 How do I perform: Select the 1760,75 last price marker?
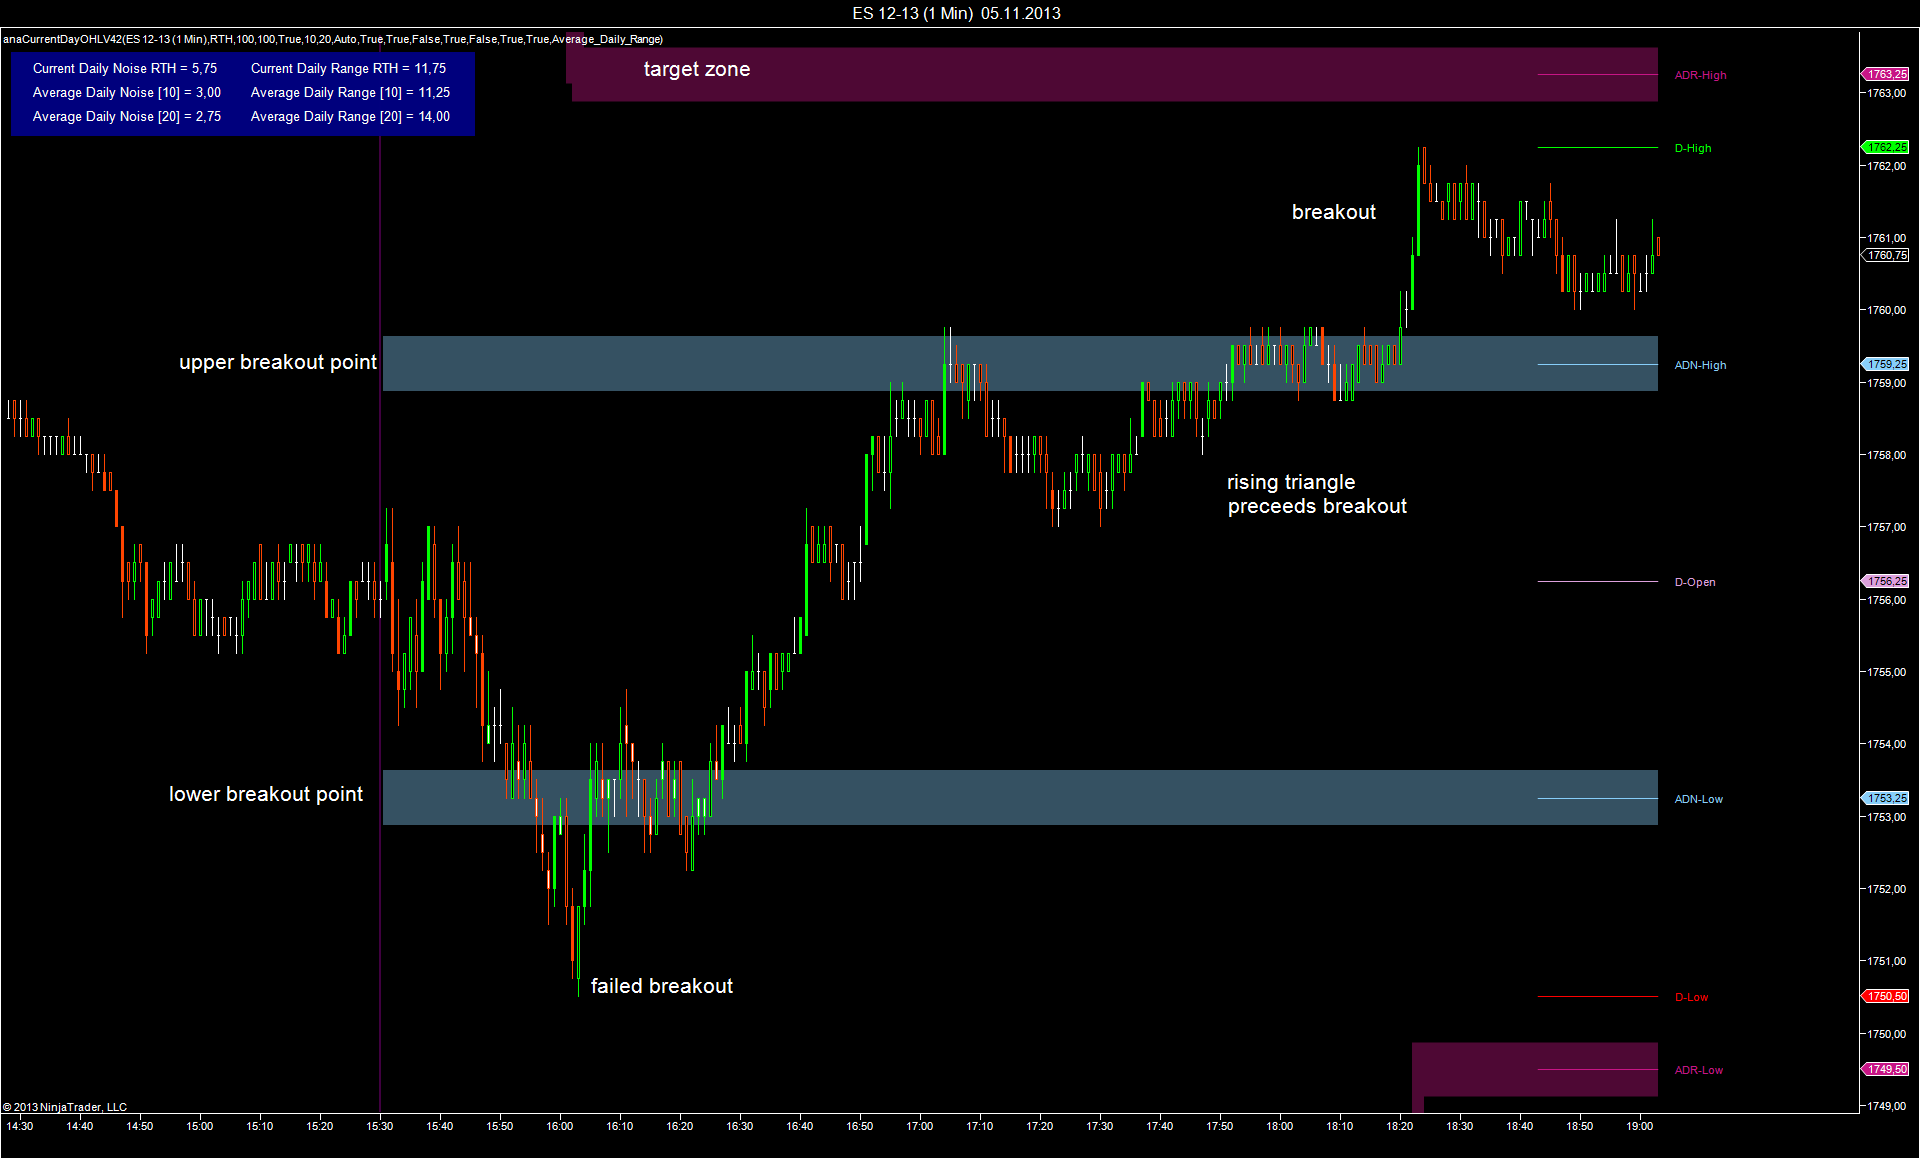(1885, 255)
